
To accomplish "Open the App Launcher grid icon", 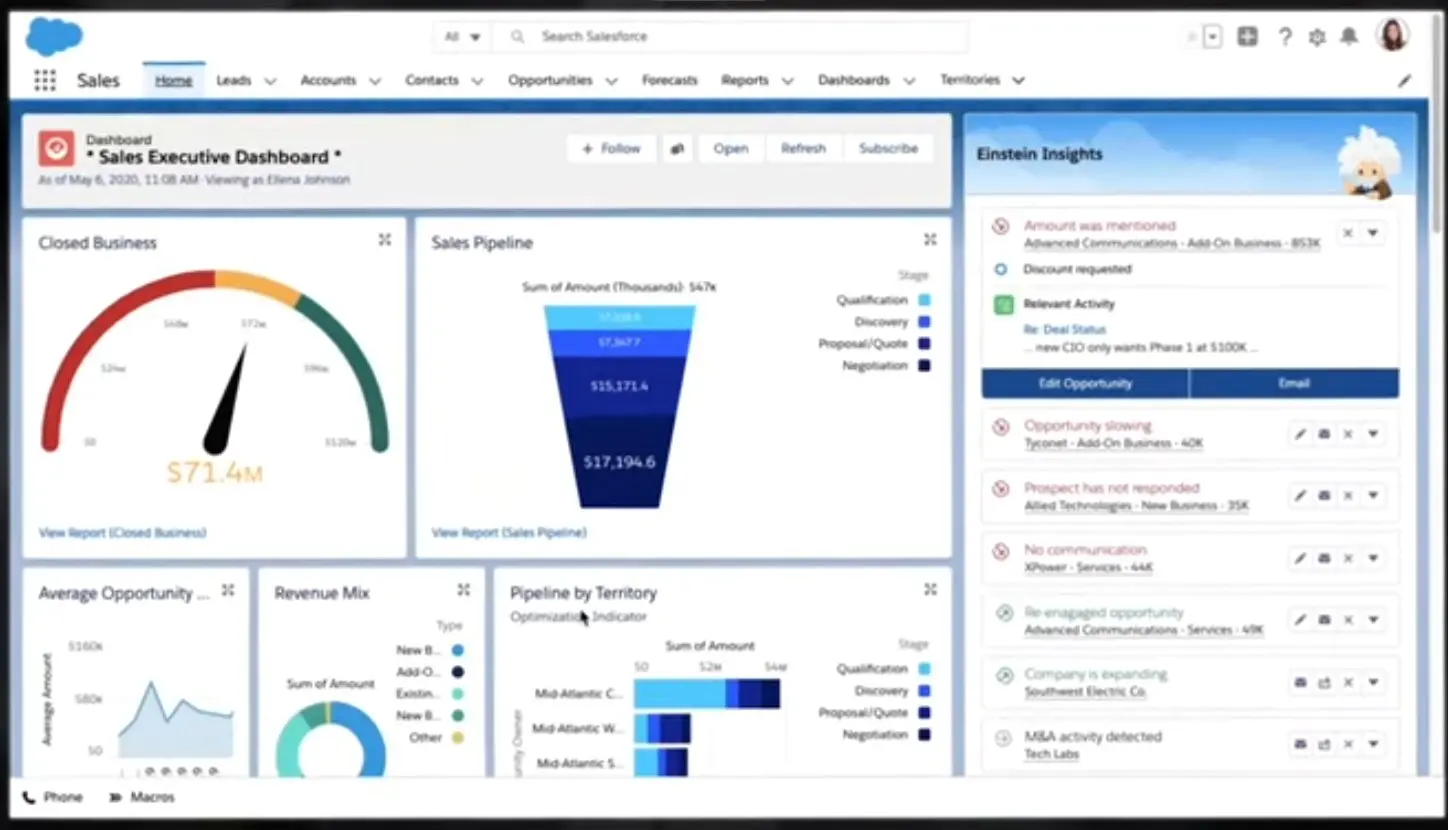I will pos(45,81).
